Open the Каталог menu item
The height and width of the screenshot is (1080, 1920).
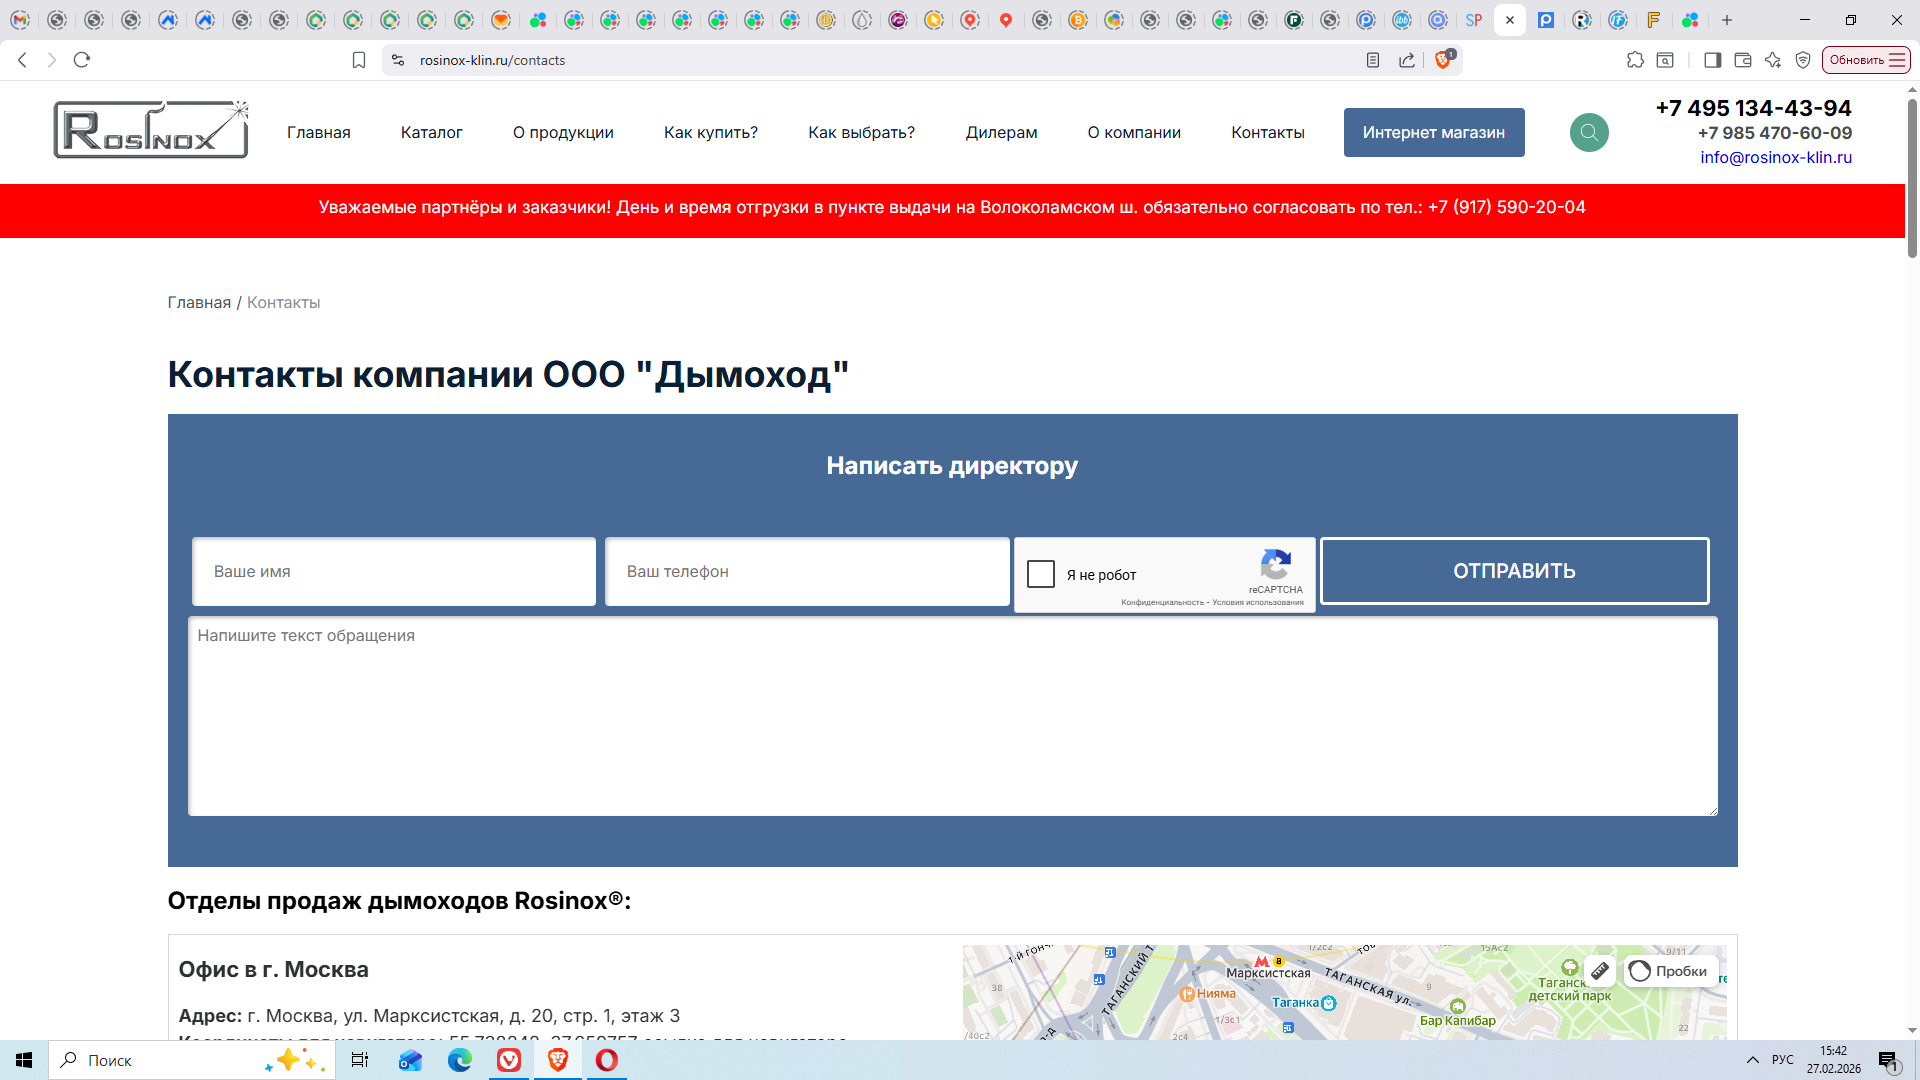coord(431,132)
